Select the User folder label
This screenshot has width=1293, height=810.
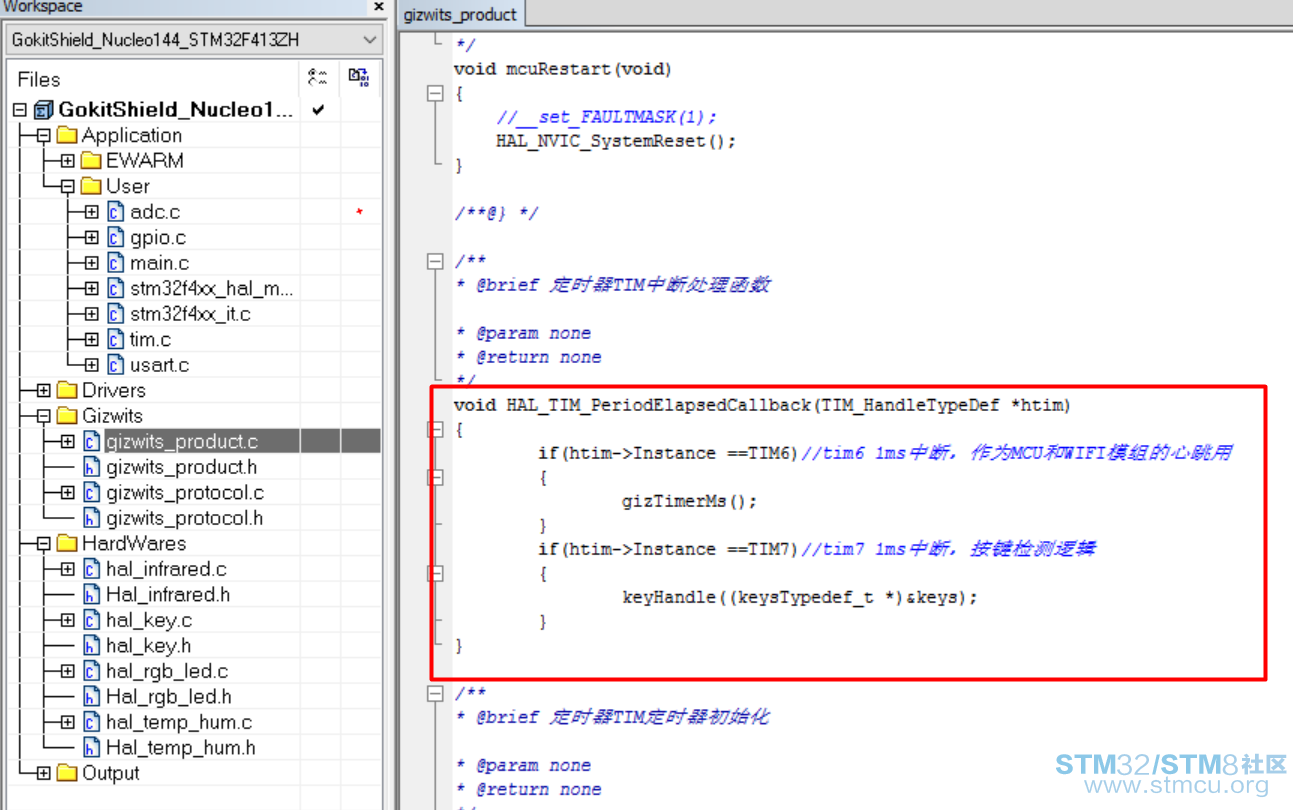[x=128, y=186]
